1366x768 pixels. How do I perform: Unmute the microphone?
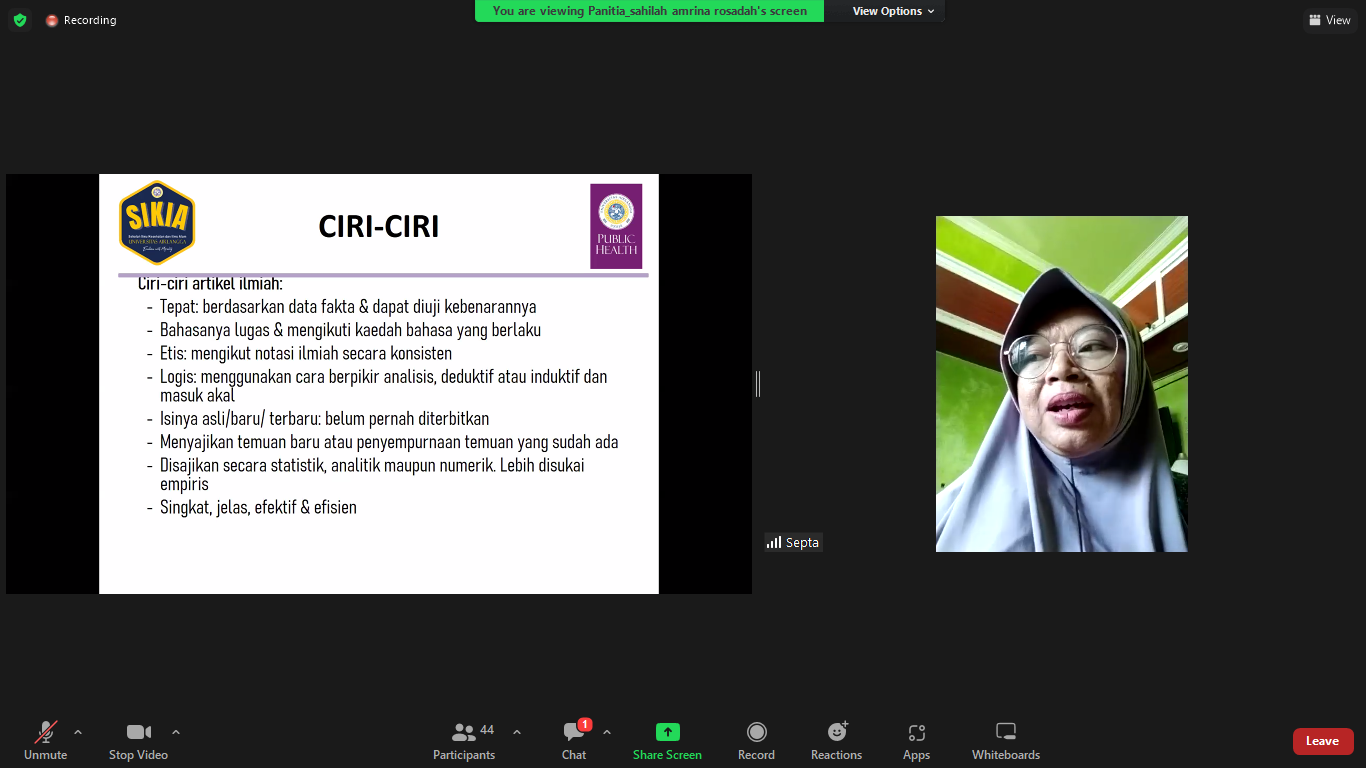pyautogui.click(x=45, y=740)
